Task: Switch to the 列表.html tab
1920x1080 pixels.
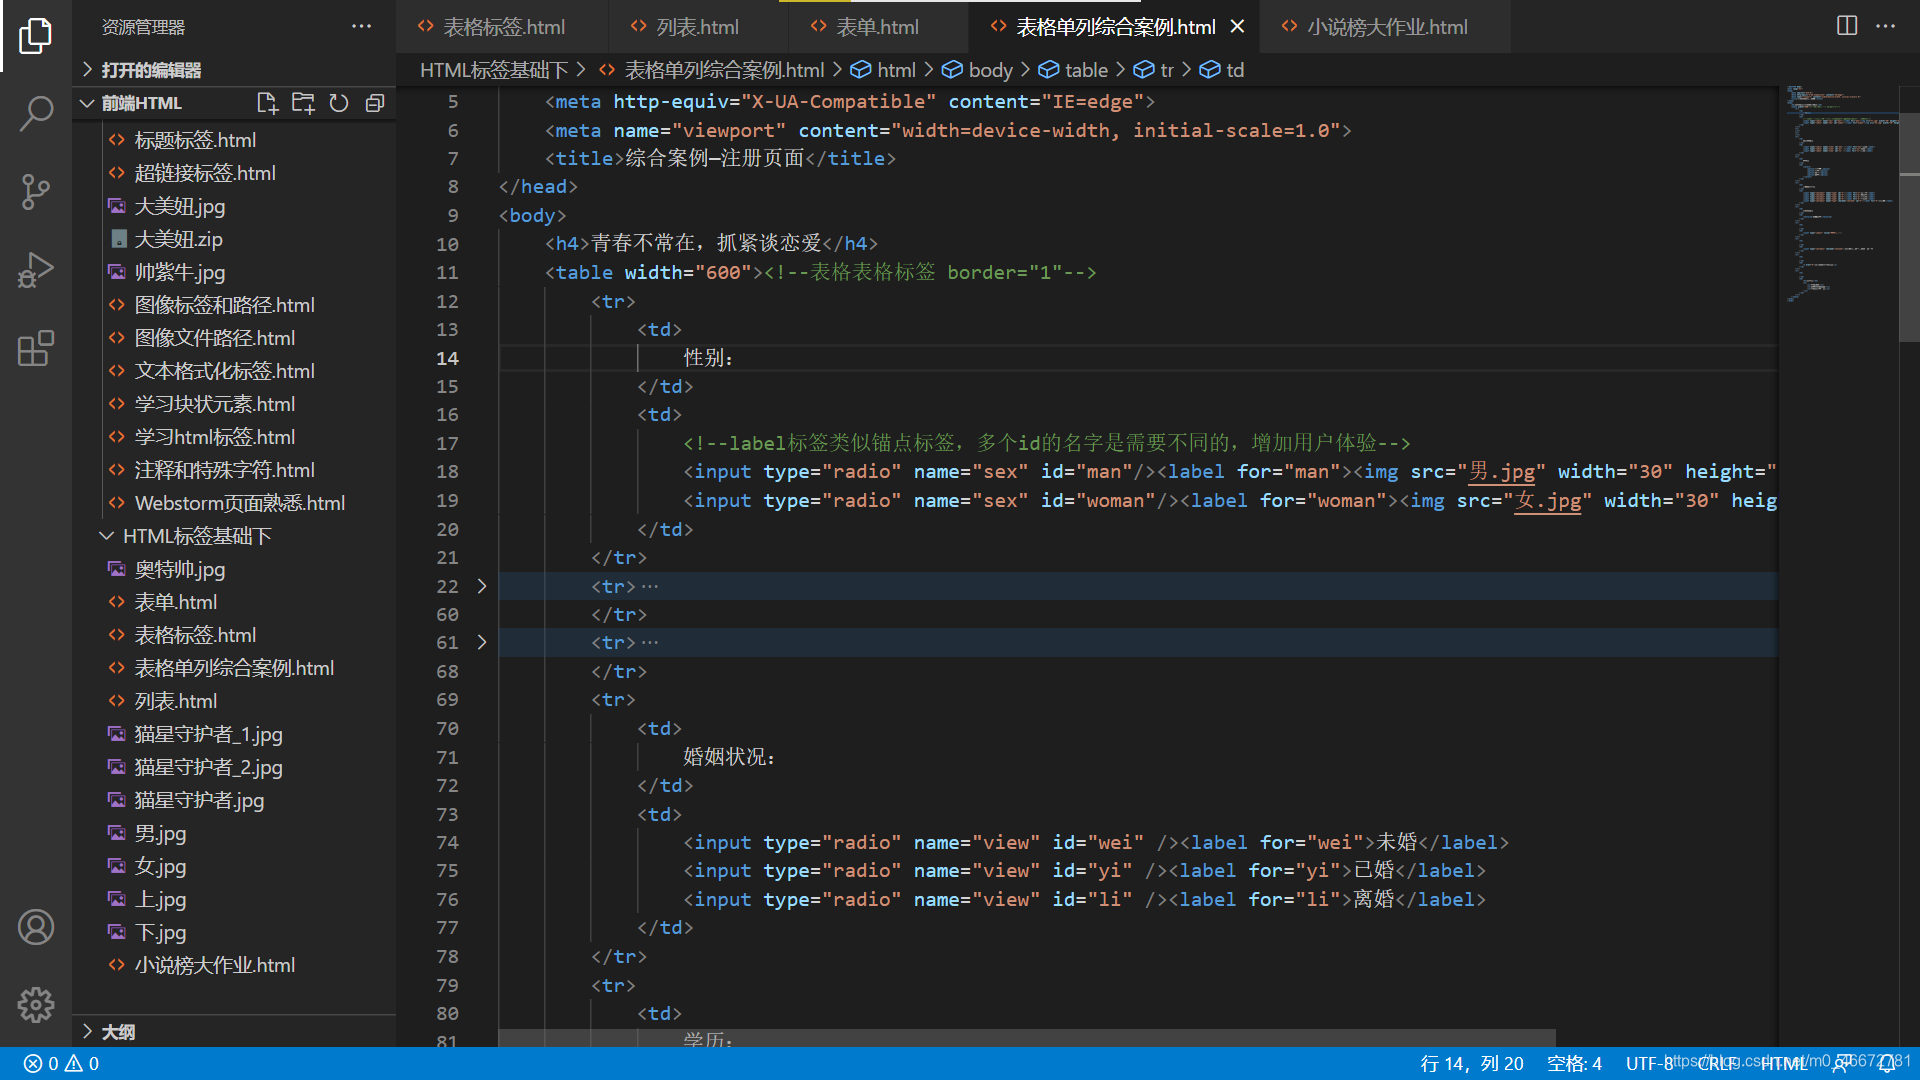Action: coord(697,27)
